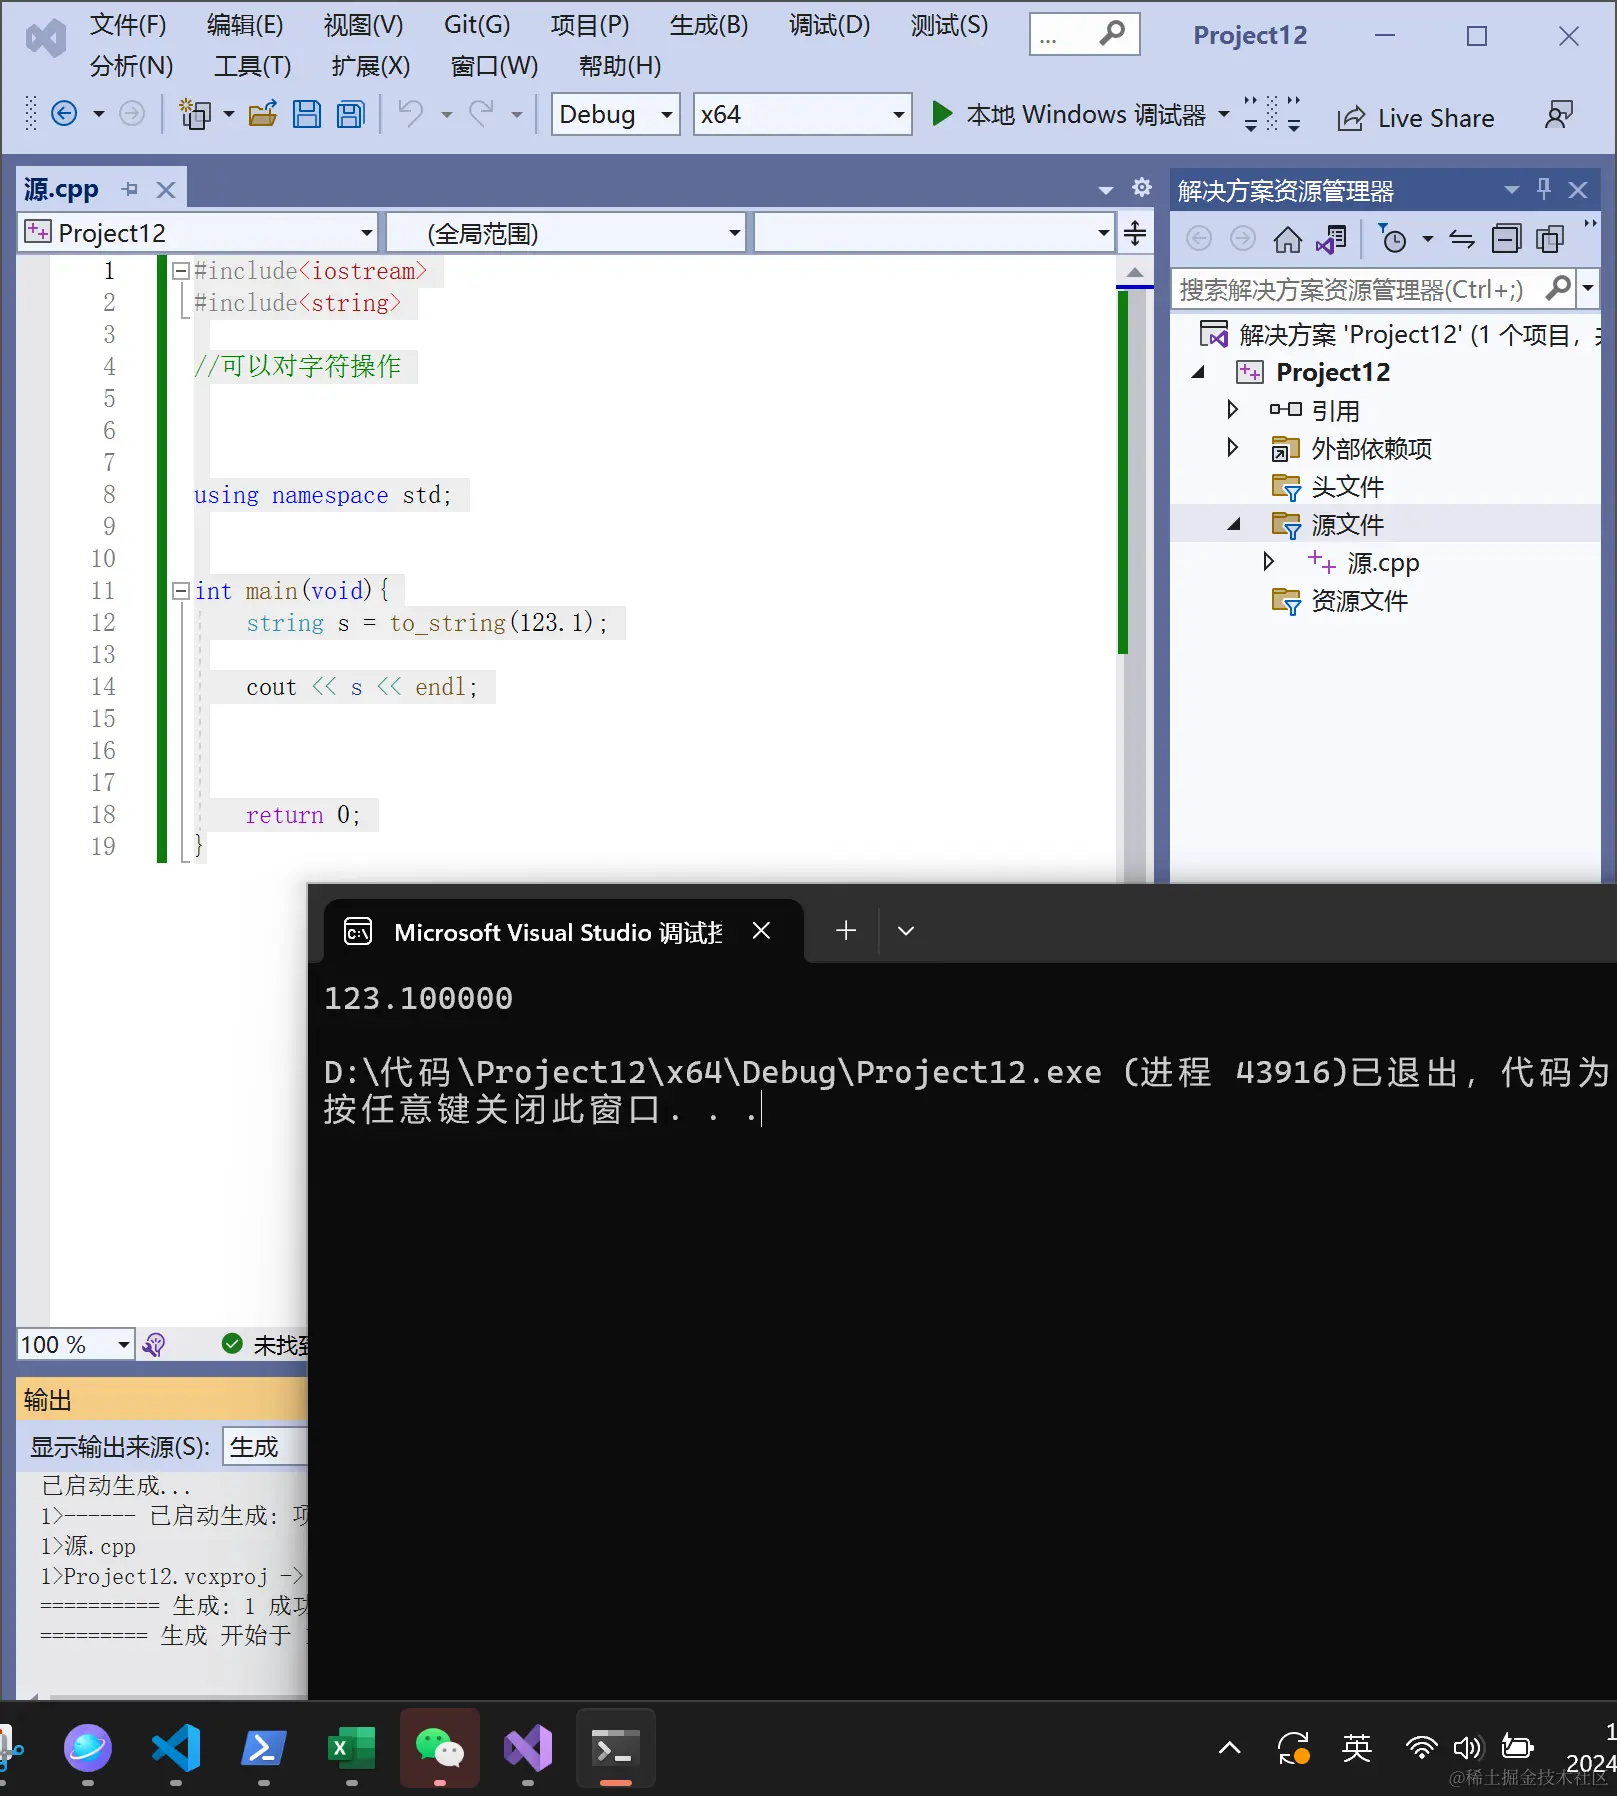This screenshot has width=1617, height=1796.
Task: Click the editor vertical scrollbar up arrow
Action: [1135, 271]
